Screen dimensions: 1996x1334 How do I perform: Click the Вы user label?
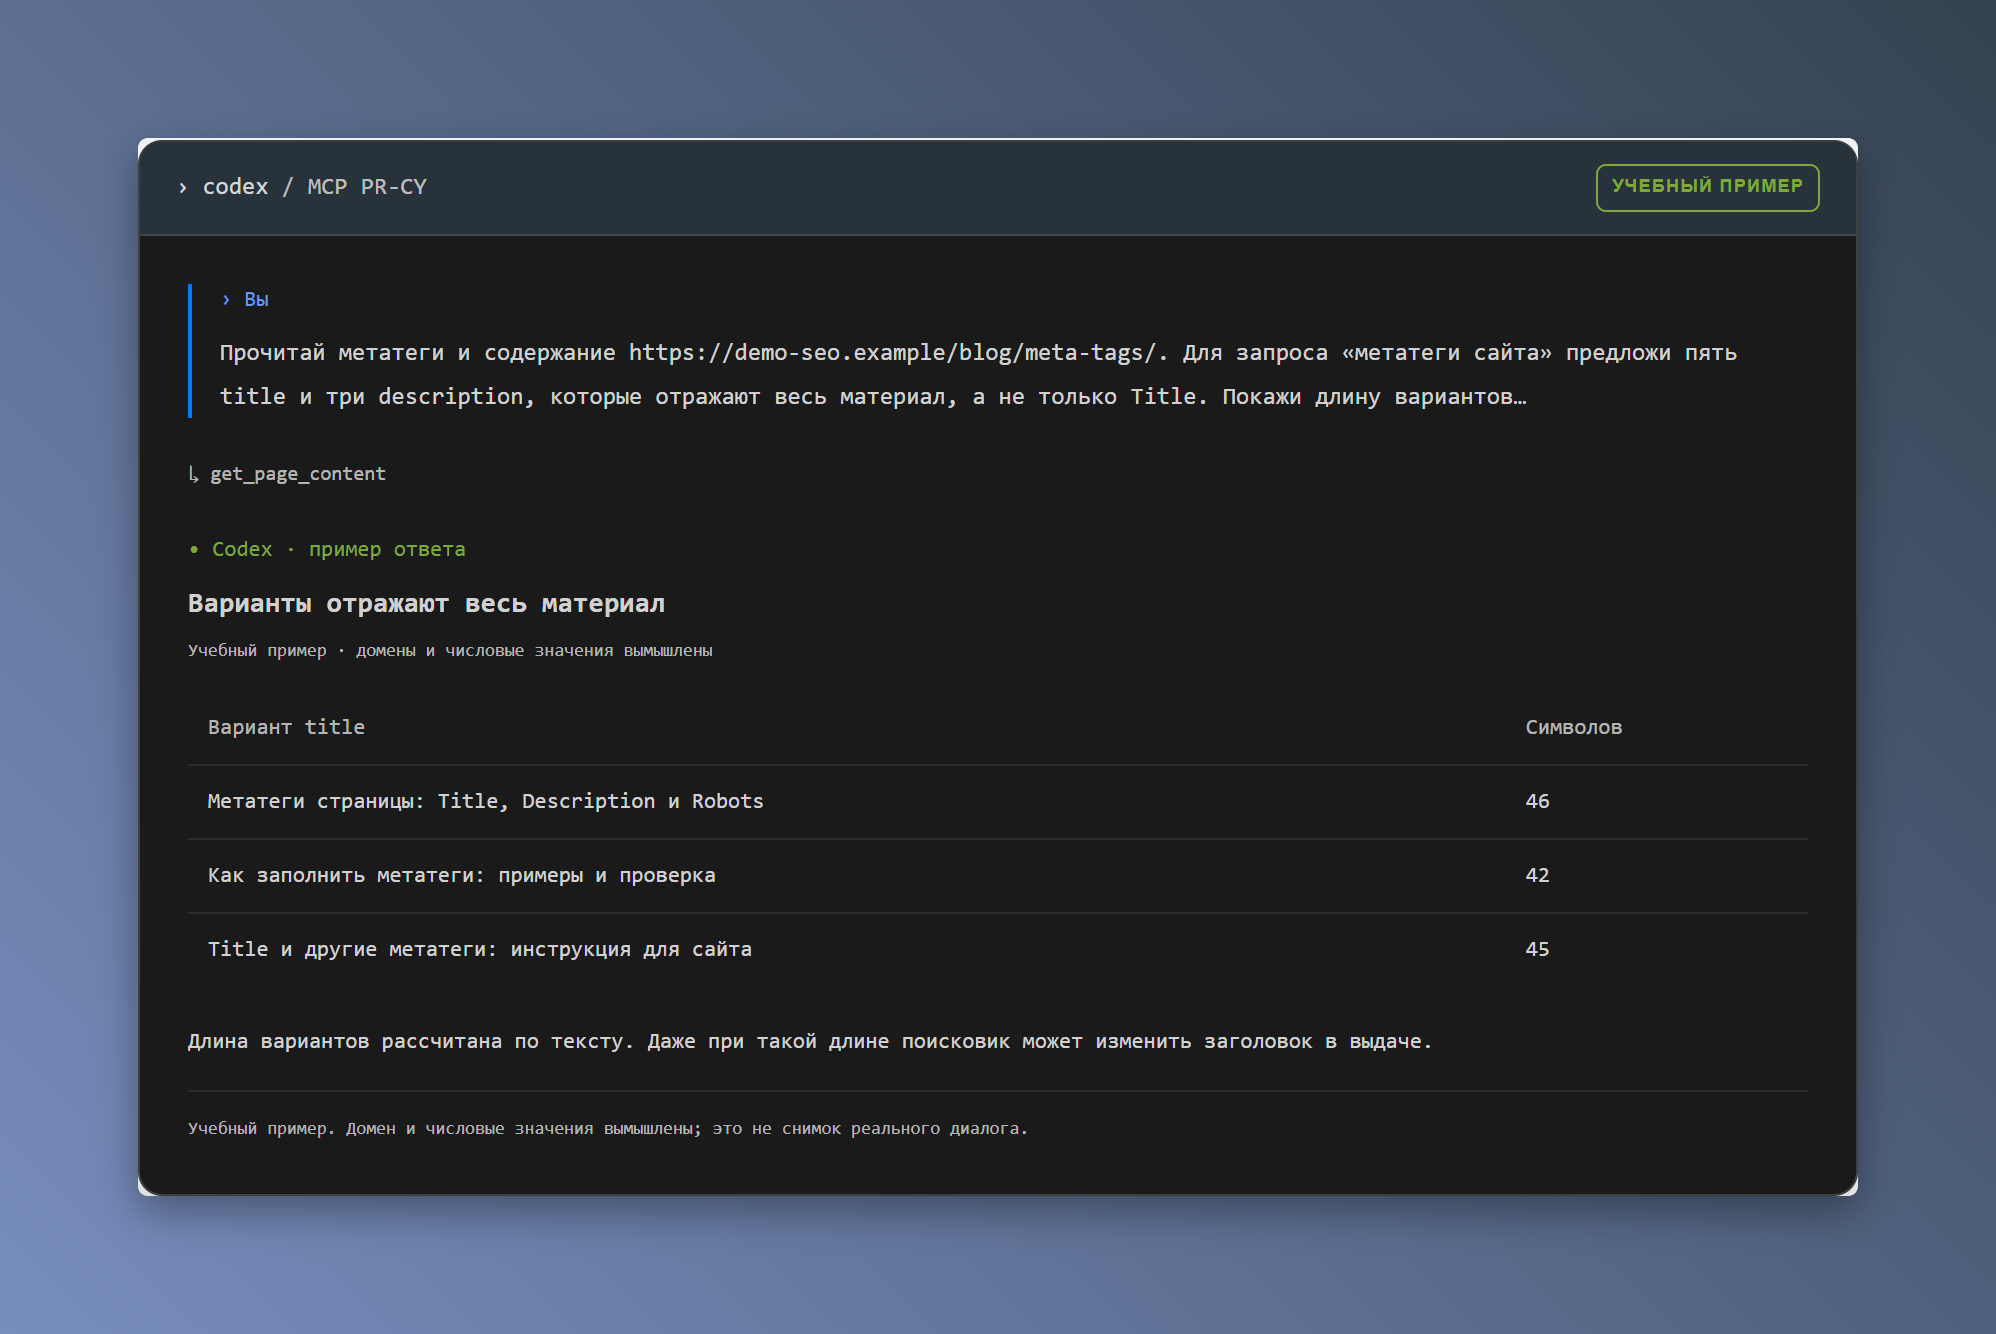click(x=256, y=300)
